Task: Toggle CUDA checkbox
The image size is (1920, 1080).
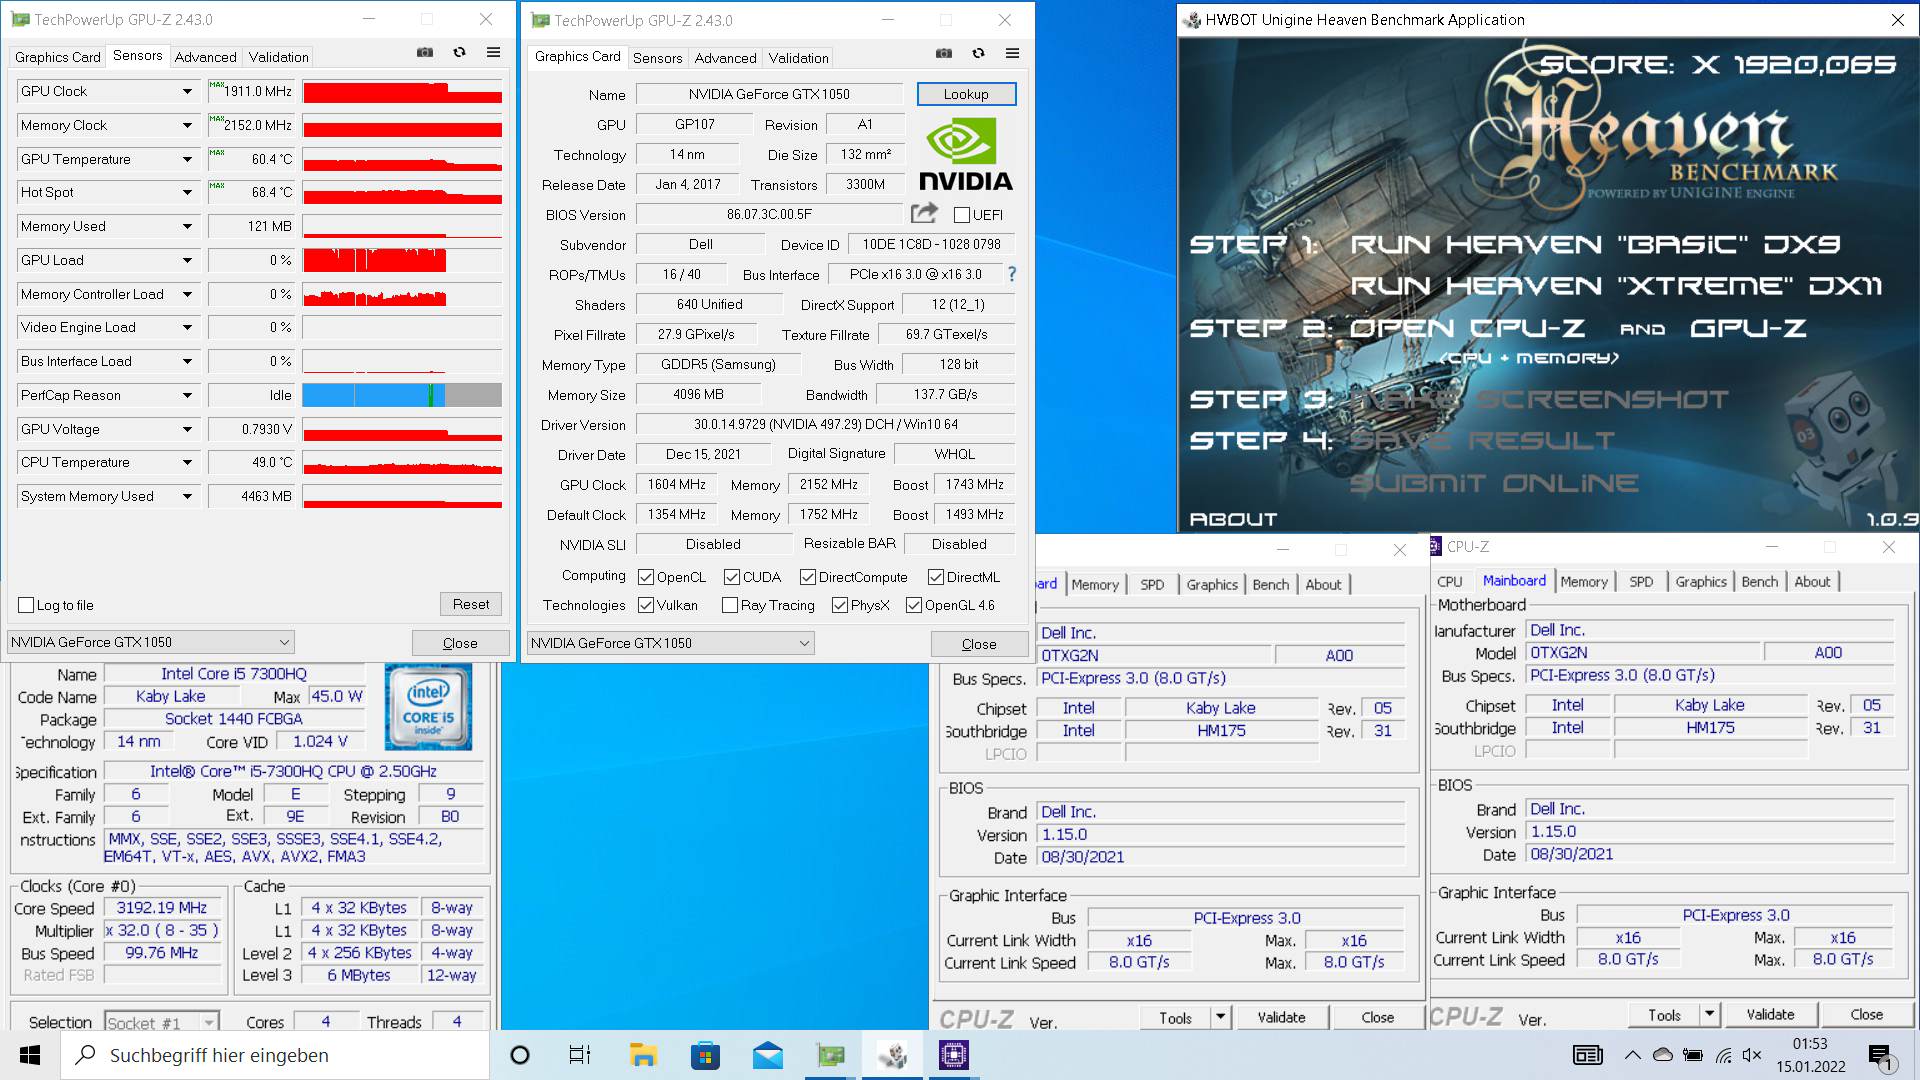Action: pyautogui.click(x=732, y=577)
